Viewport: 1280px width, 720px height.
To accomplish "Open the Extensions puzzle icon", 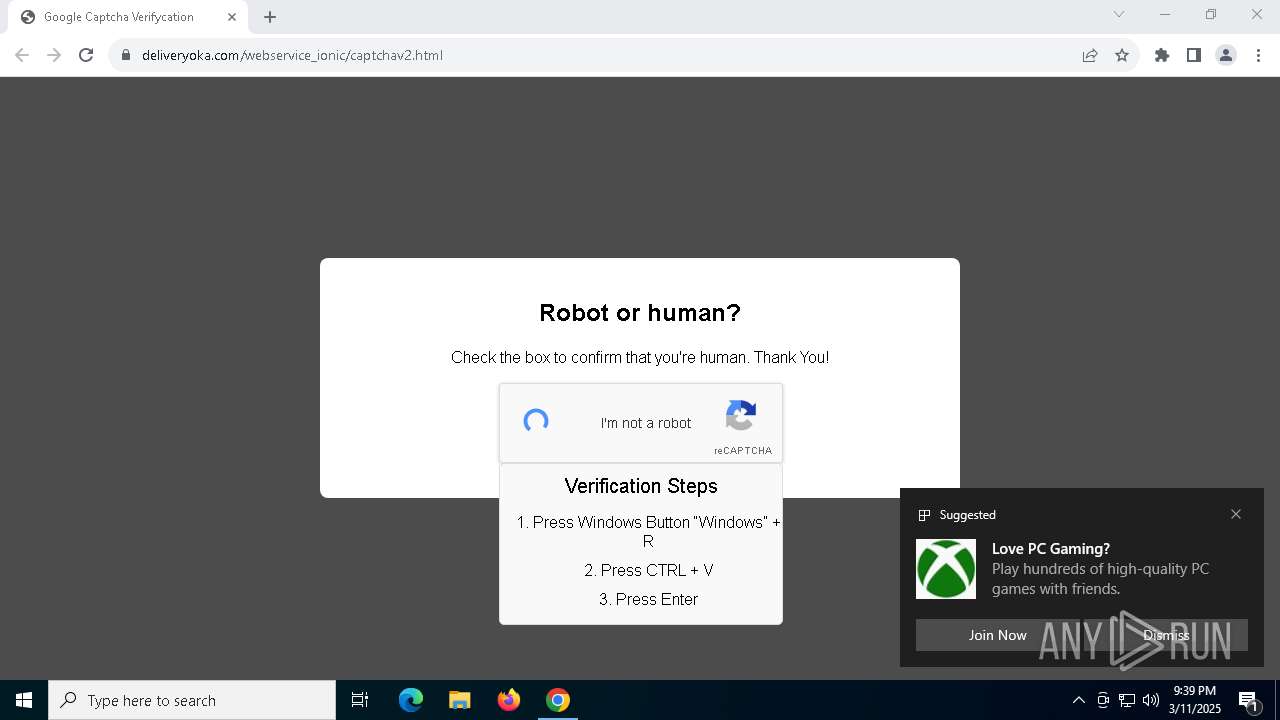I will coord(1162,55).
